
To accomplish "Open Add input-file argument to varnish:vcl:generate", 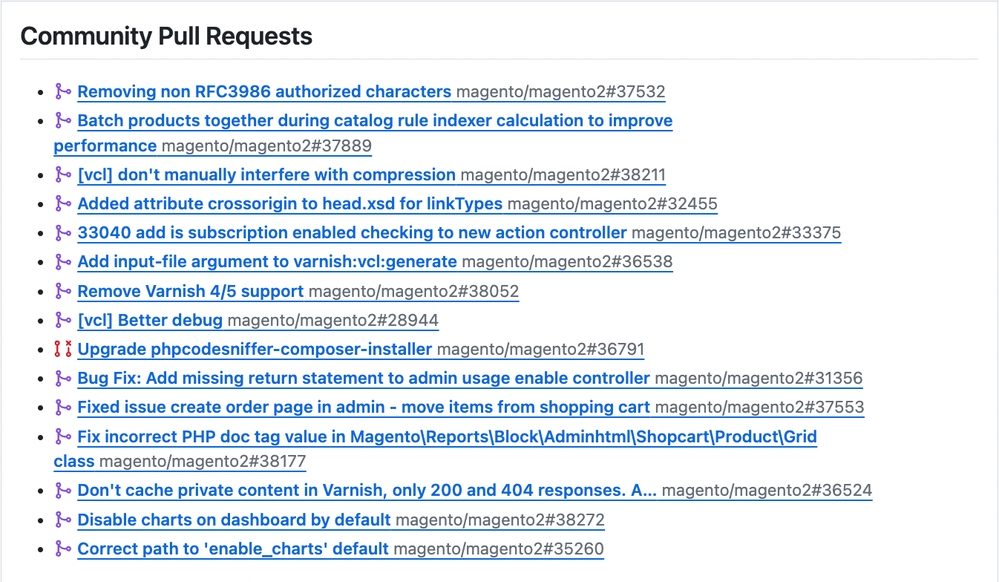I will coord(267,262).
